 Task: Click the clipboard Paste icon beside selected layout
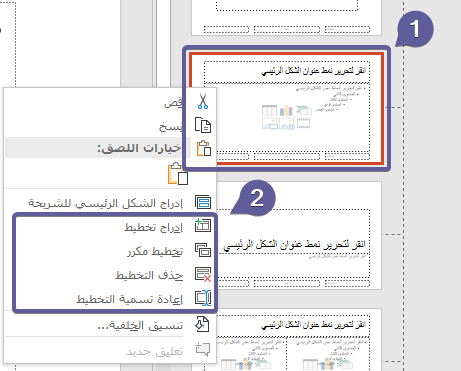[203, 148]
